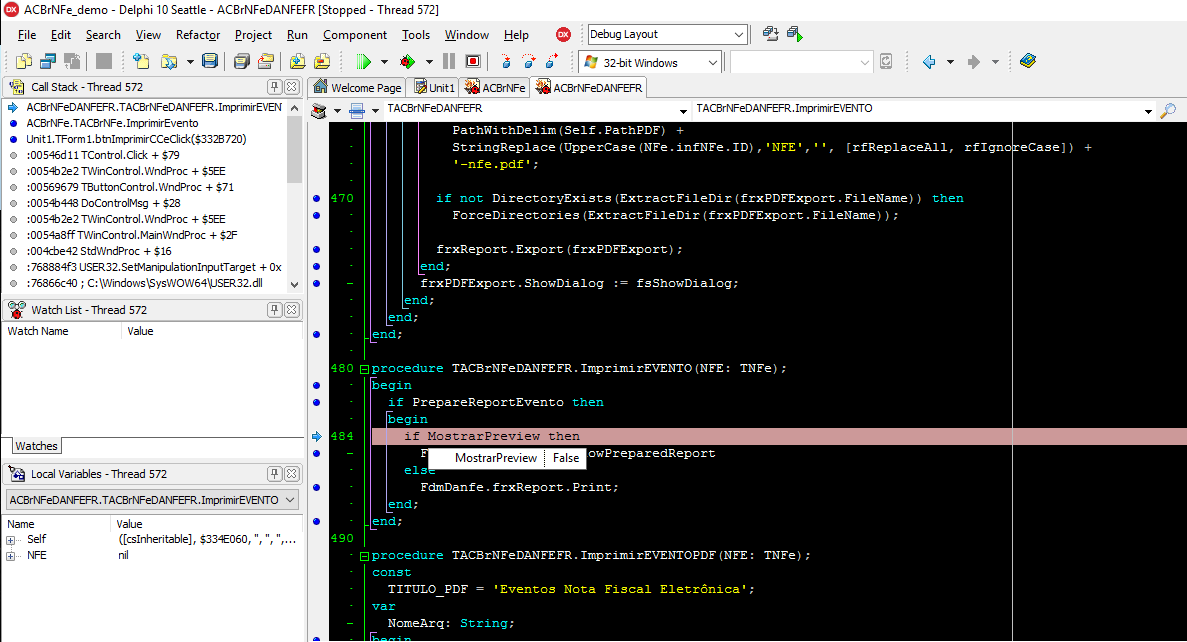This screenshot has height=642, width=1187.
Task: Pin the Local Variables panel
Action: click(275, 474)
